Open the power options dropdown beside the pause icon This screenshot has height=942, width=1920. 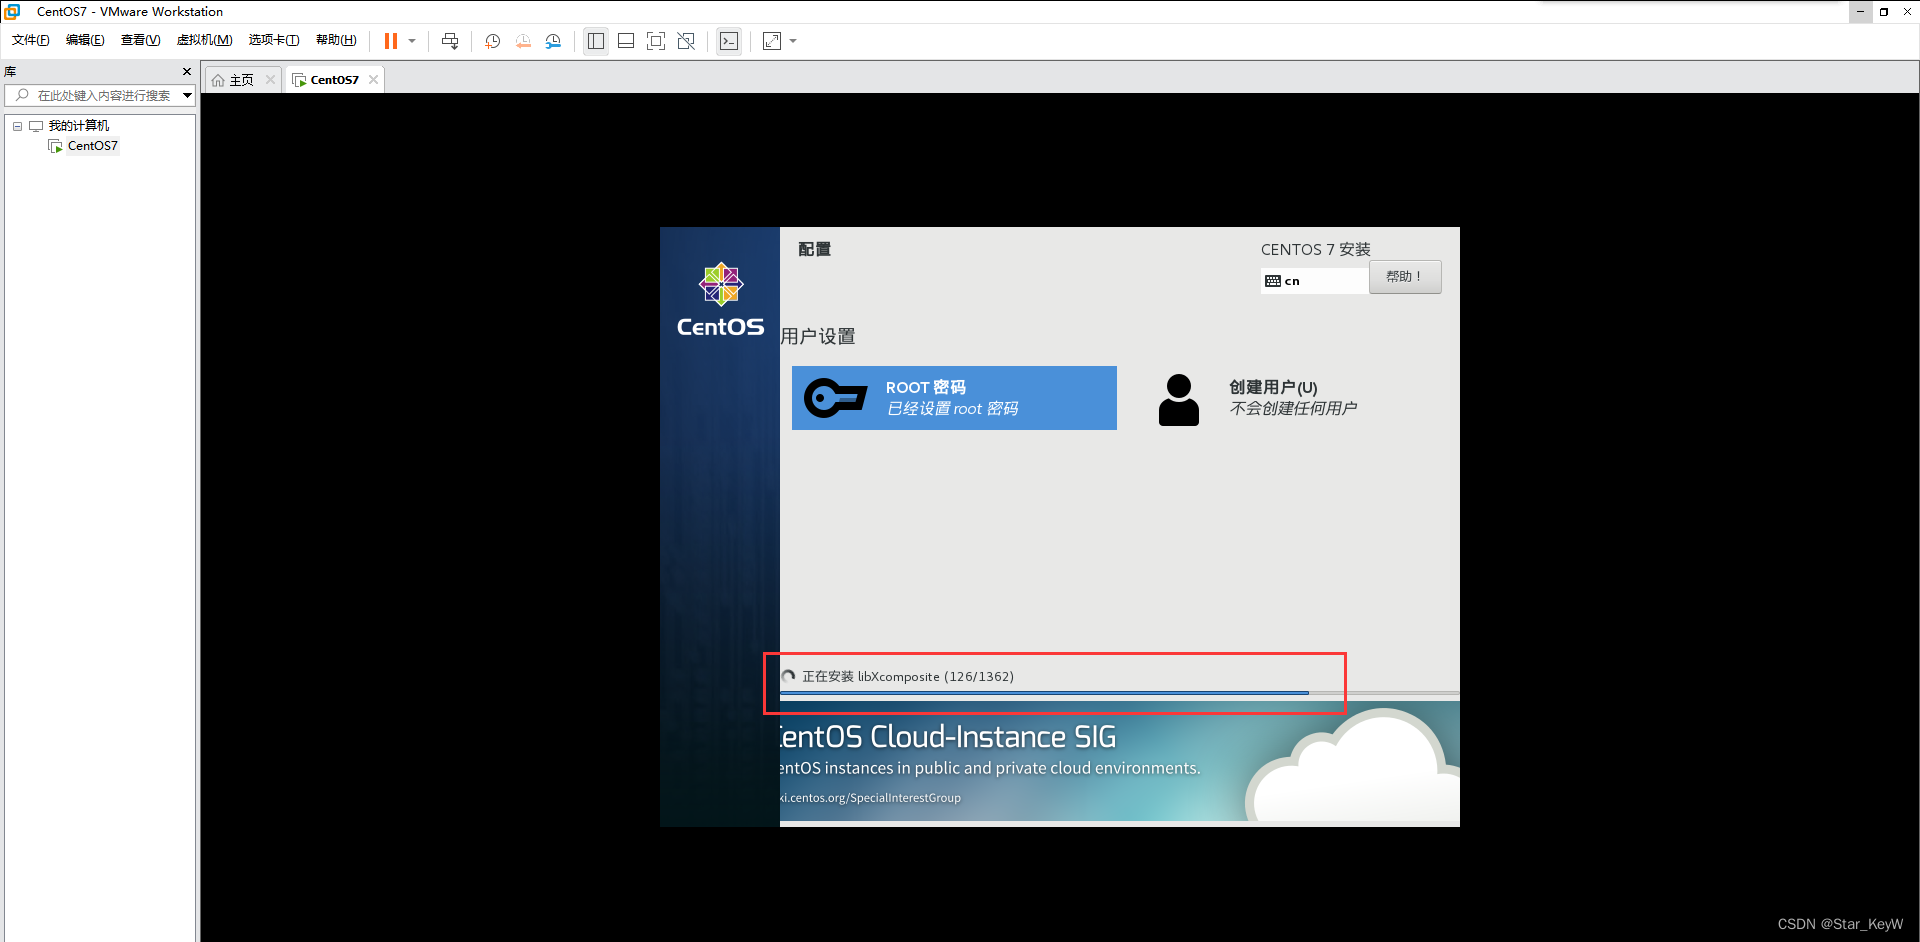(412, 41)
